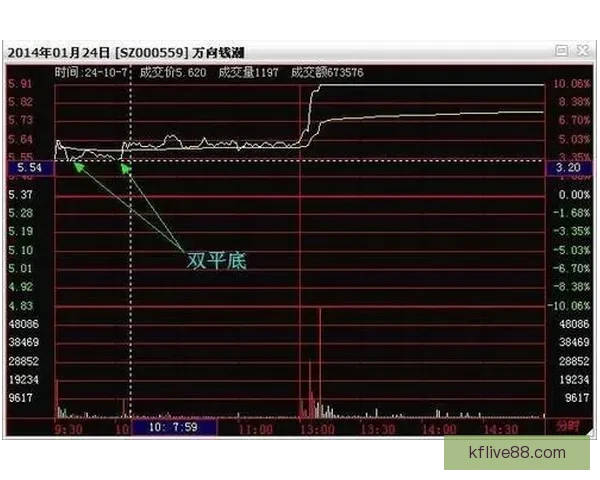
Task: Close the 万向钱潮 intraday chart window
Action: [583, 50]
